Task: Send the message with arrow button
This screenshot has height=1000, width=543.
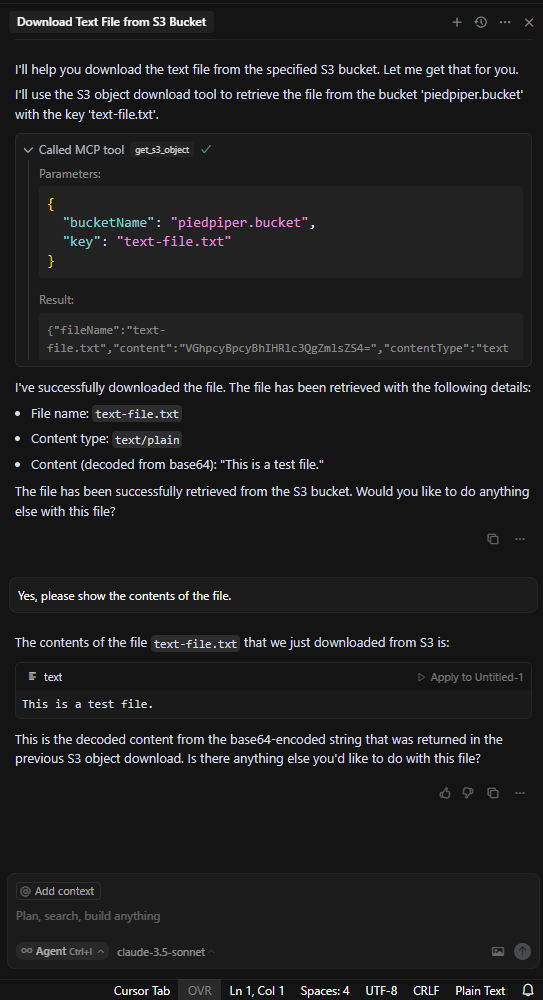Action: pos(523,952)
